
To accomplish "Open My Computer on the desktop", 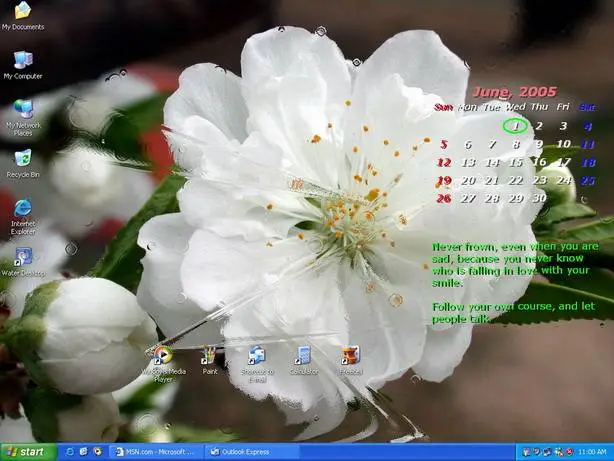I will (22, 60).
